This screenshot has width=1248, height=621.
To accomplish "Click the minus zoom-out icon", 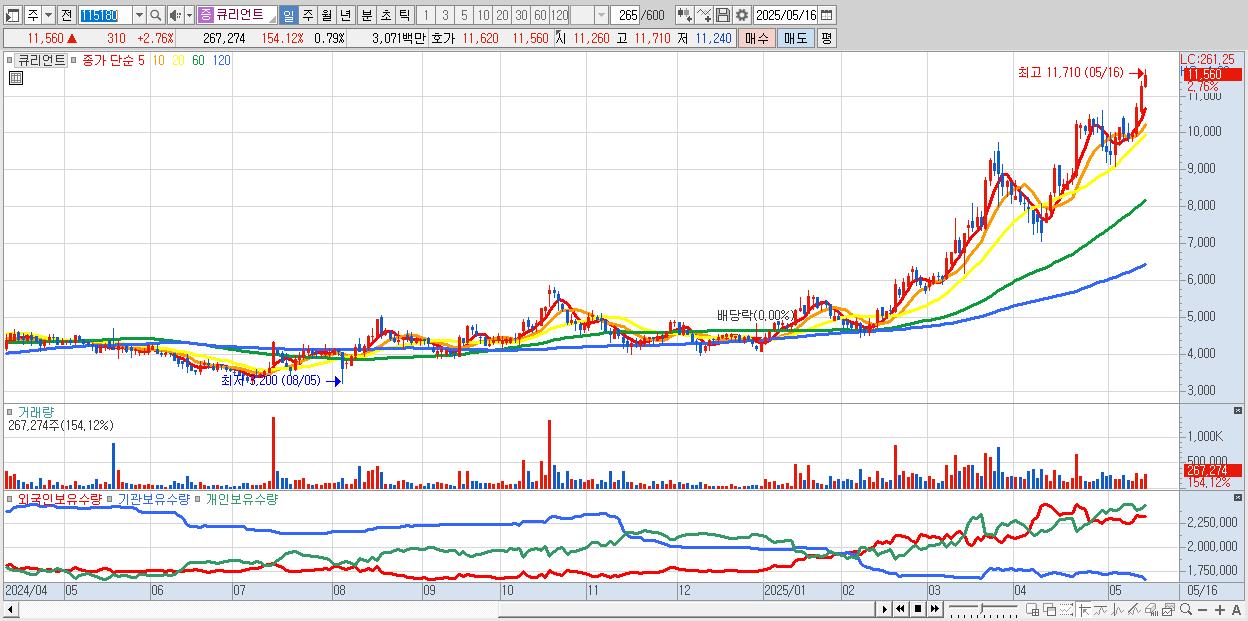I will [x=1202, y=610].
